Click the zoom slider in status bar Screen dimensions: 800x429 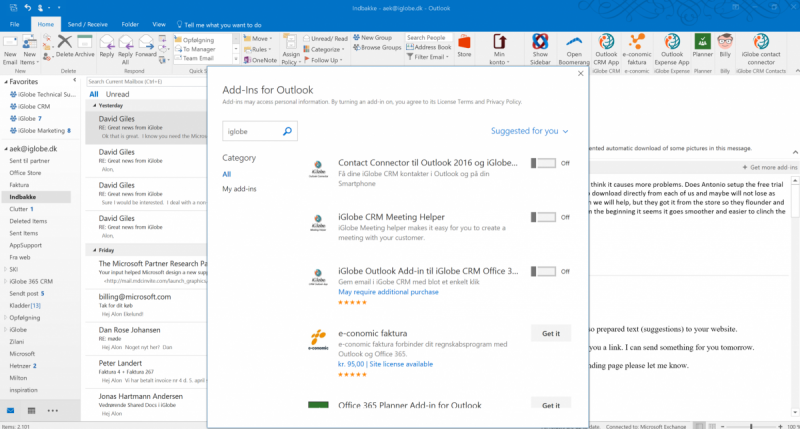pyautogui.click(x=751, y=426)
